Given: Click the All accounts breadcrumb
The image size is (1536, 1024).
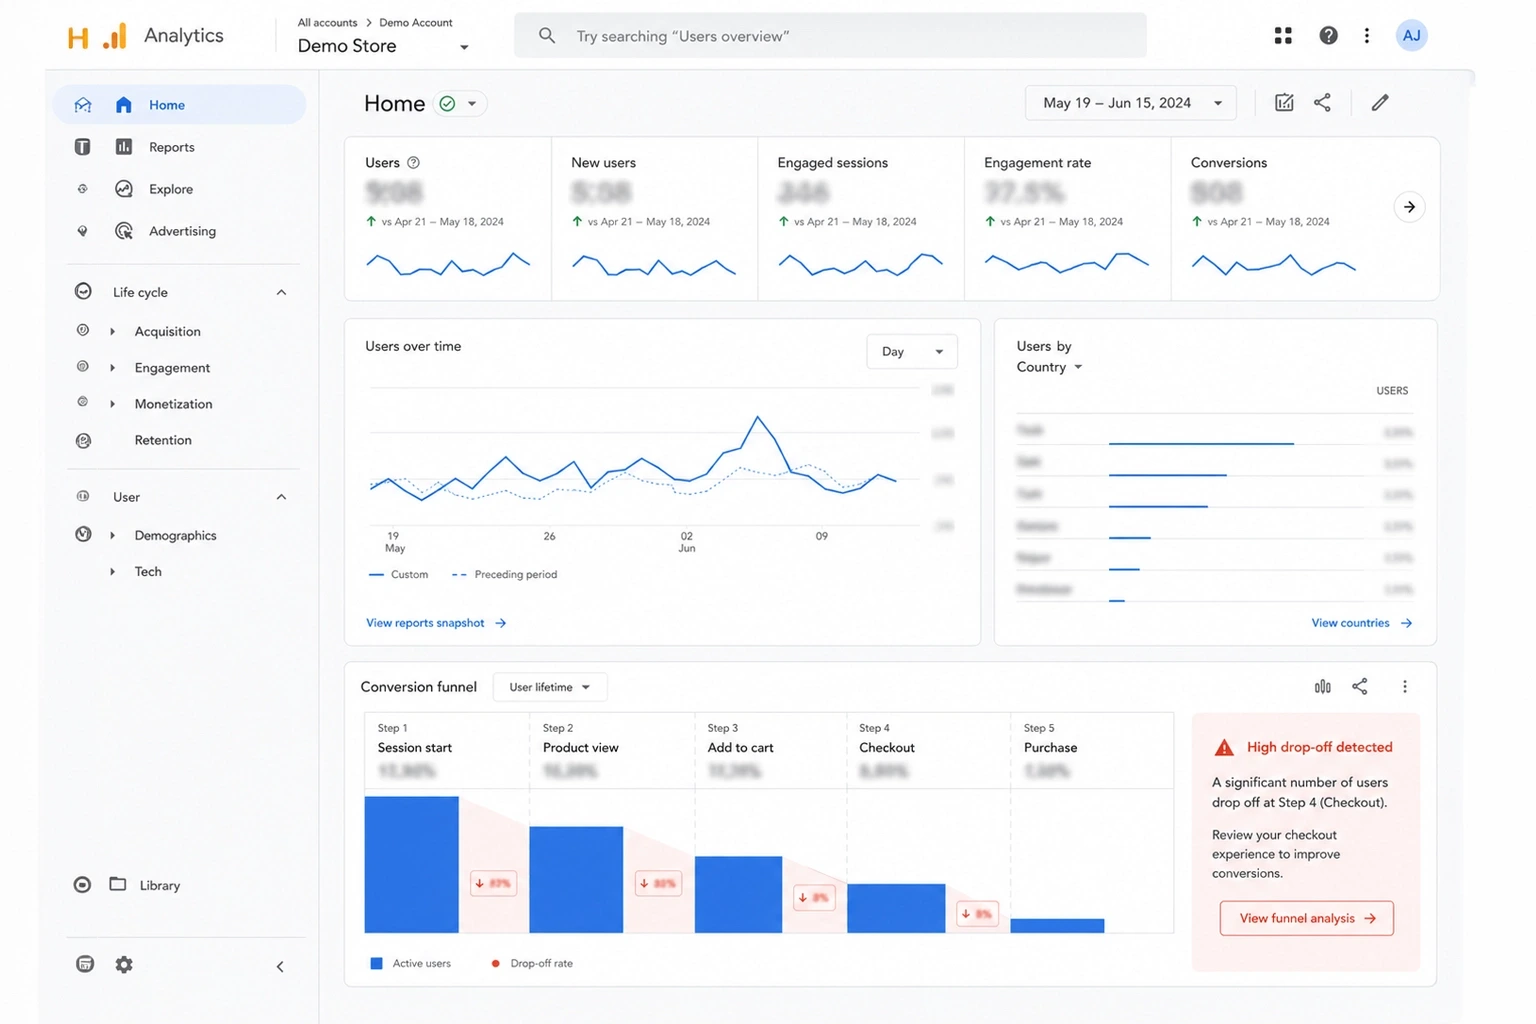Looking at the screenshot, I should tap(327, 23).
